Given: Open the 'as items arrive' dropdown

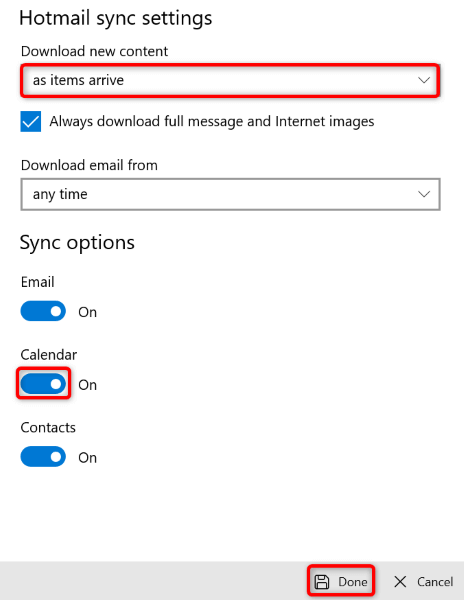Looking at the screenshot, I should point(230,80).
